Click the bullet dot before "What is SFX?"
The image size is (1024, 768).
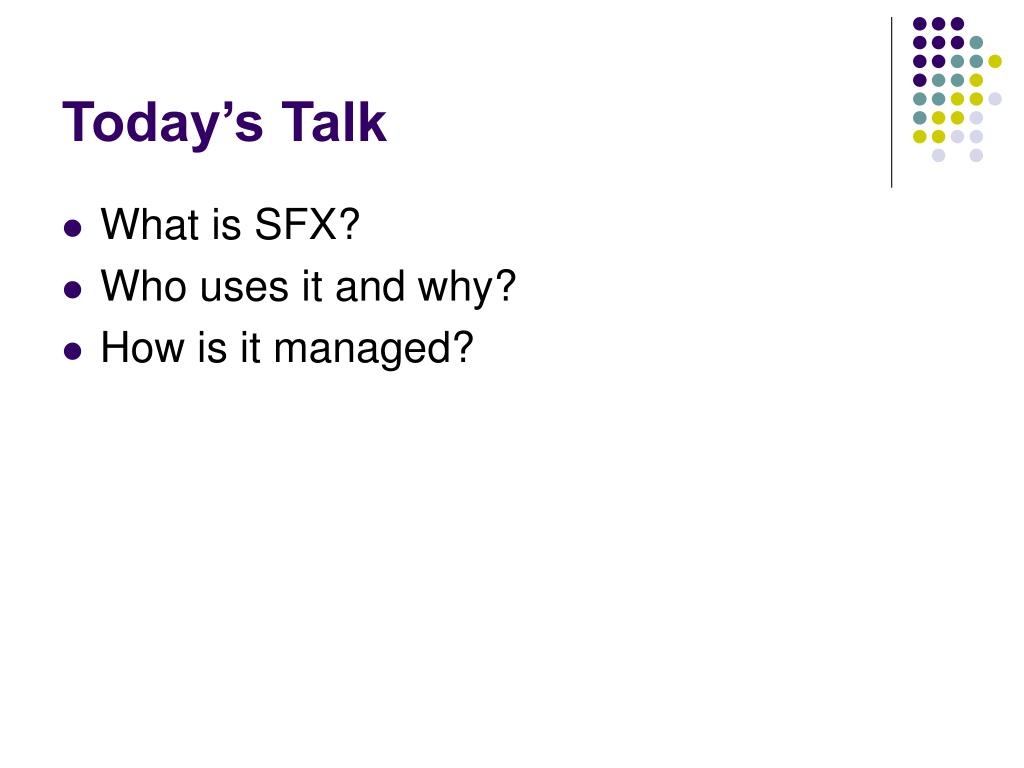(x=72, y=228)
